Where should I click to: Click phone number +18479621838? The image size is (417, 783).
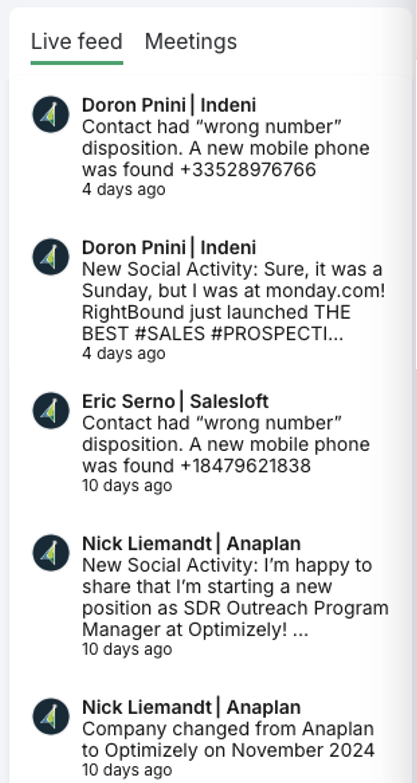pos(245,466)
